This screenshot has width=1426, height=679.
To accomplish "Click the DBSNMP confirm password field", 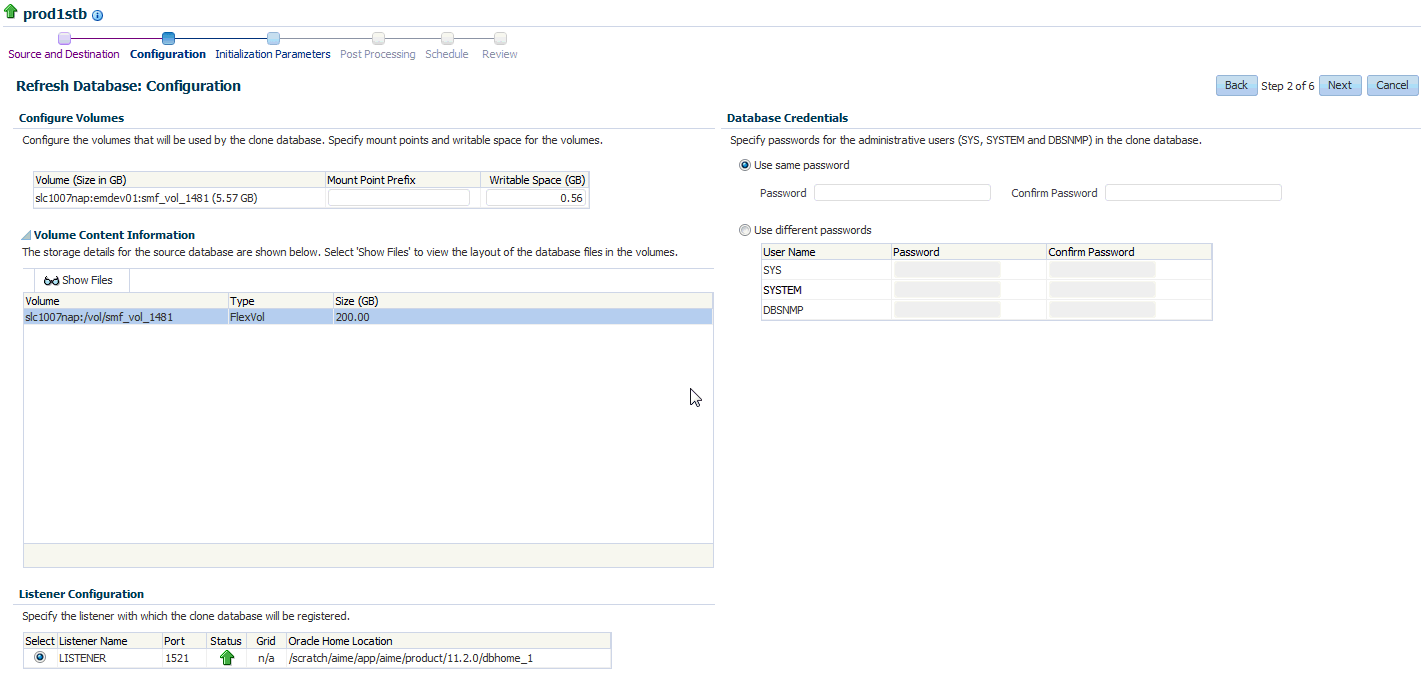I will tap(1102, 310).
